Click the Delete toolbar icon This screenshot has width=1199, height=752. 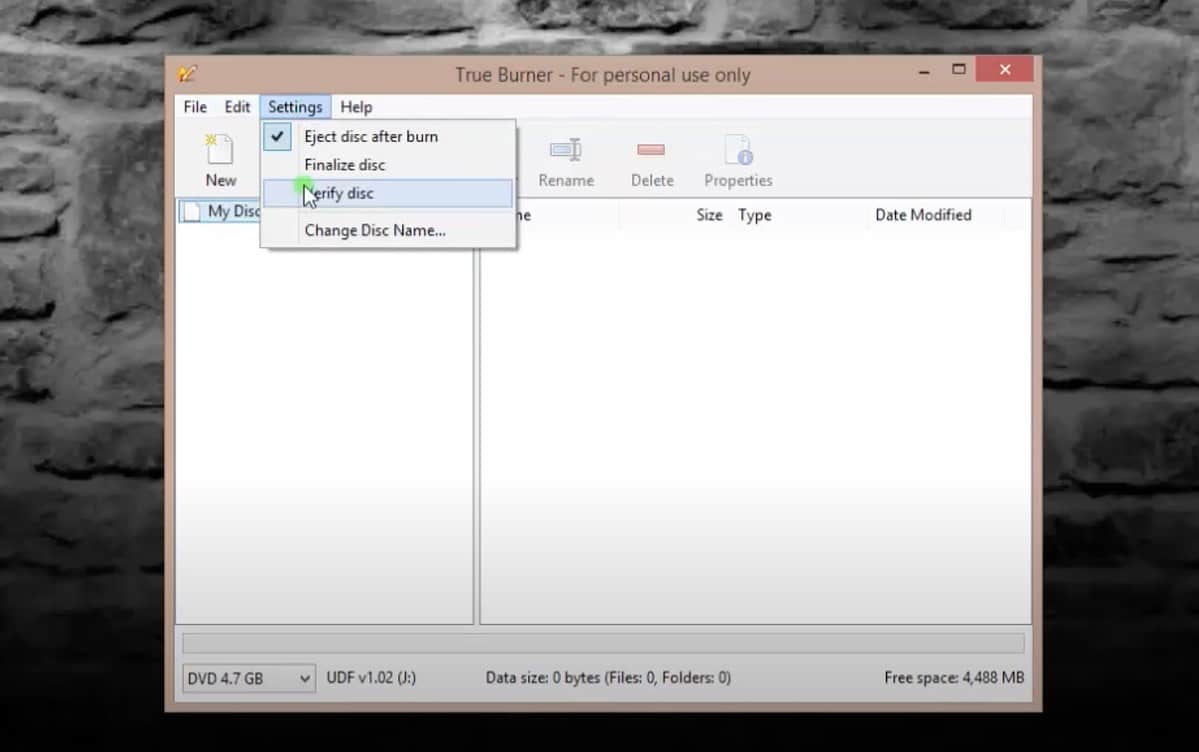[651, 160]
